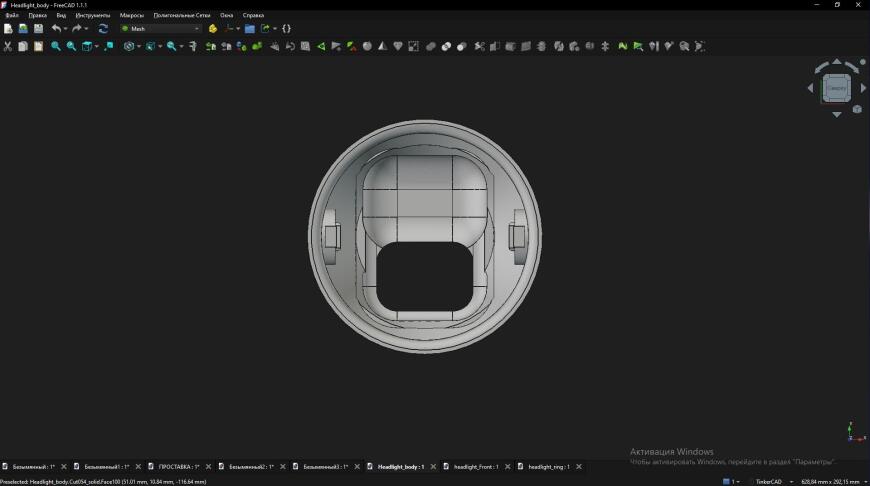This screenshot has width=870, height=486.
Task: Select the Cut scissors icon
Action: 8,47
